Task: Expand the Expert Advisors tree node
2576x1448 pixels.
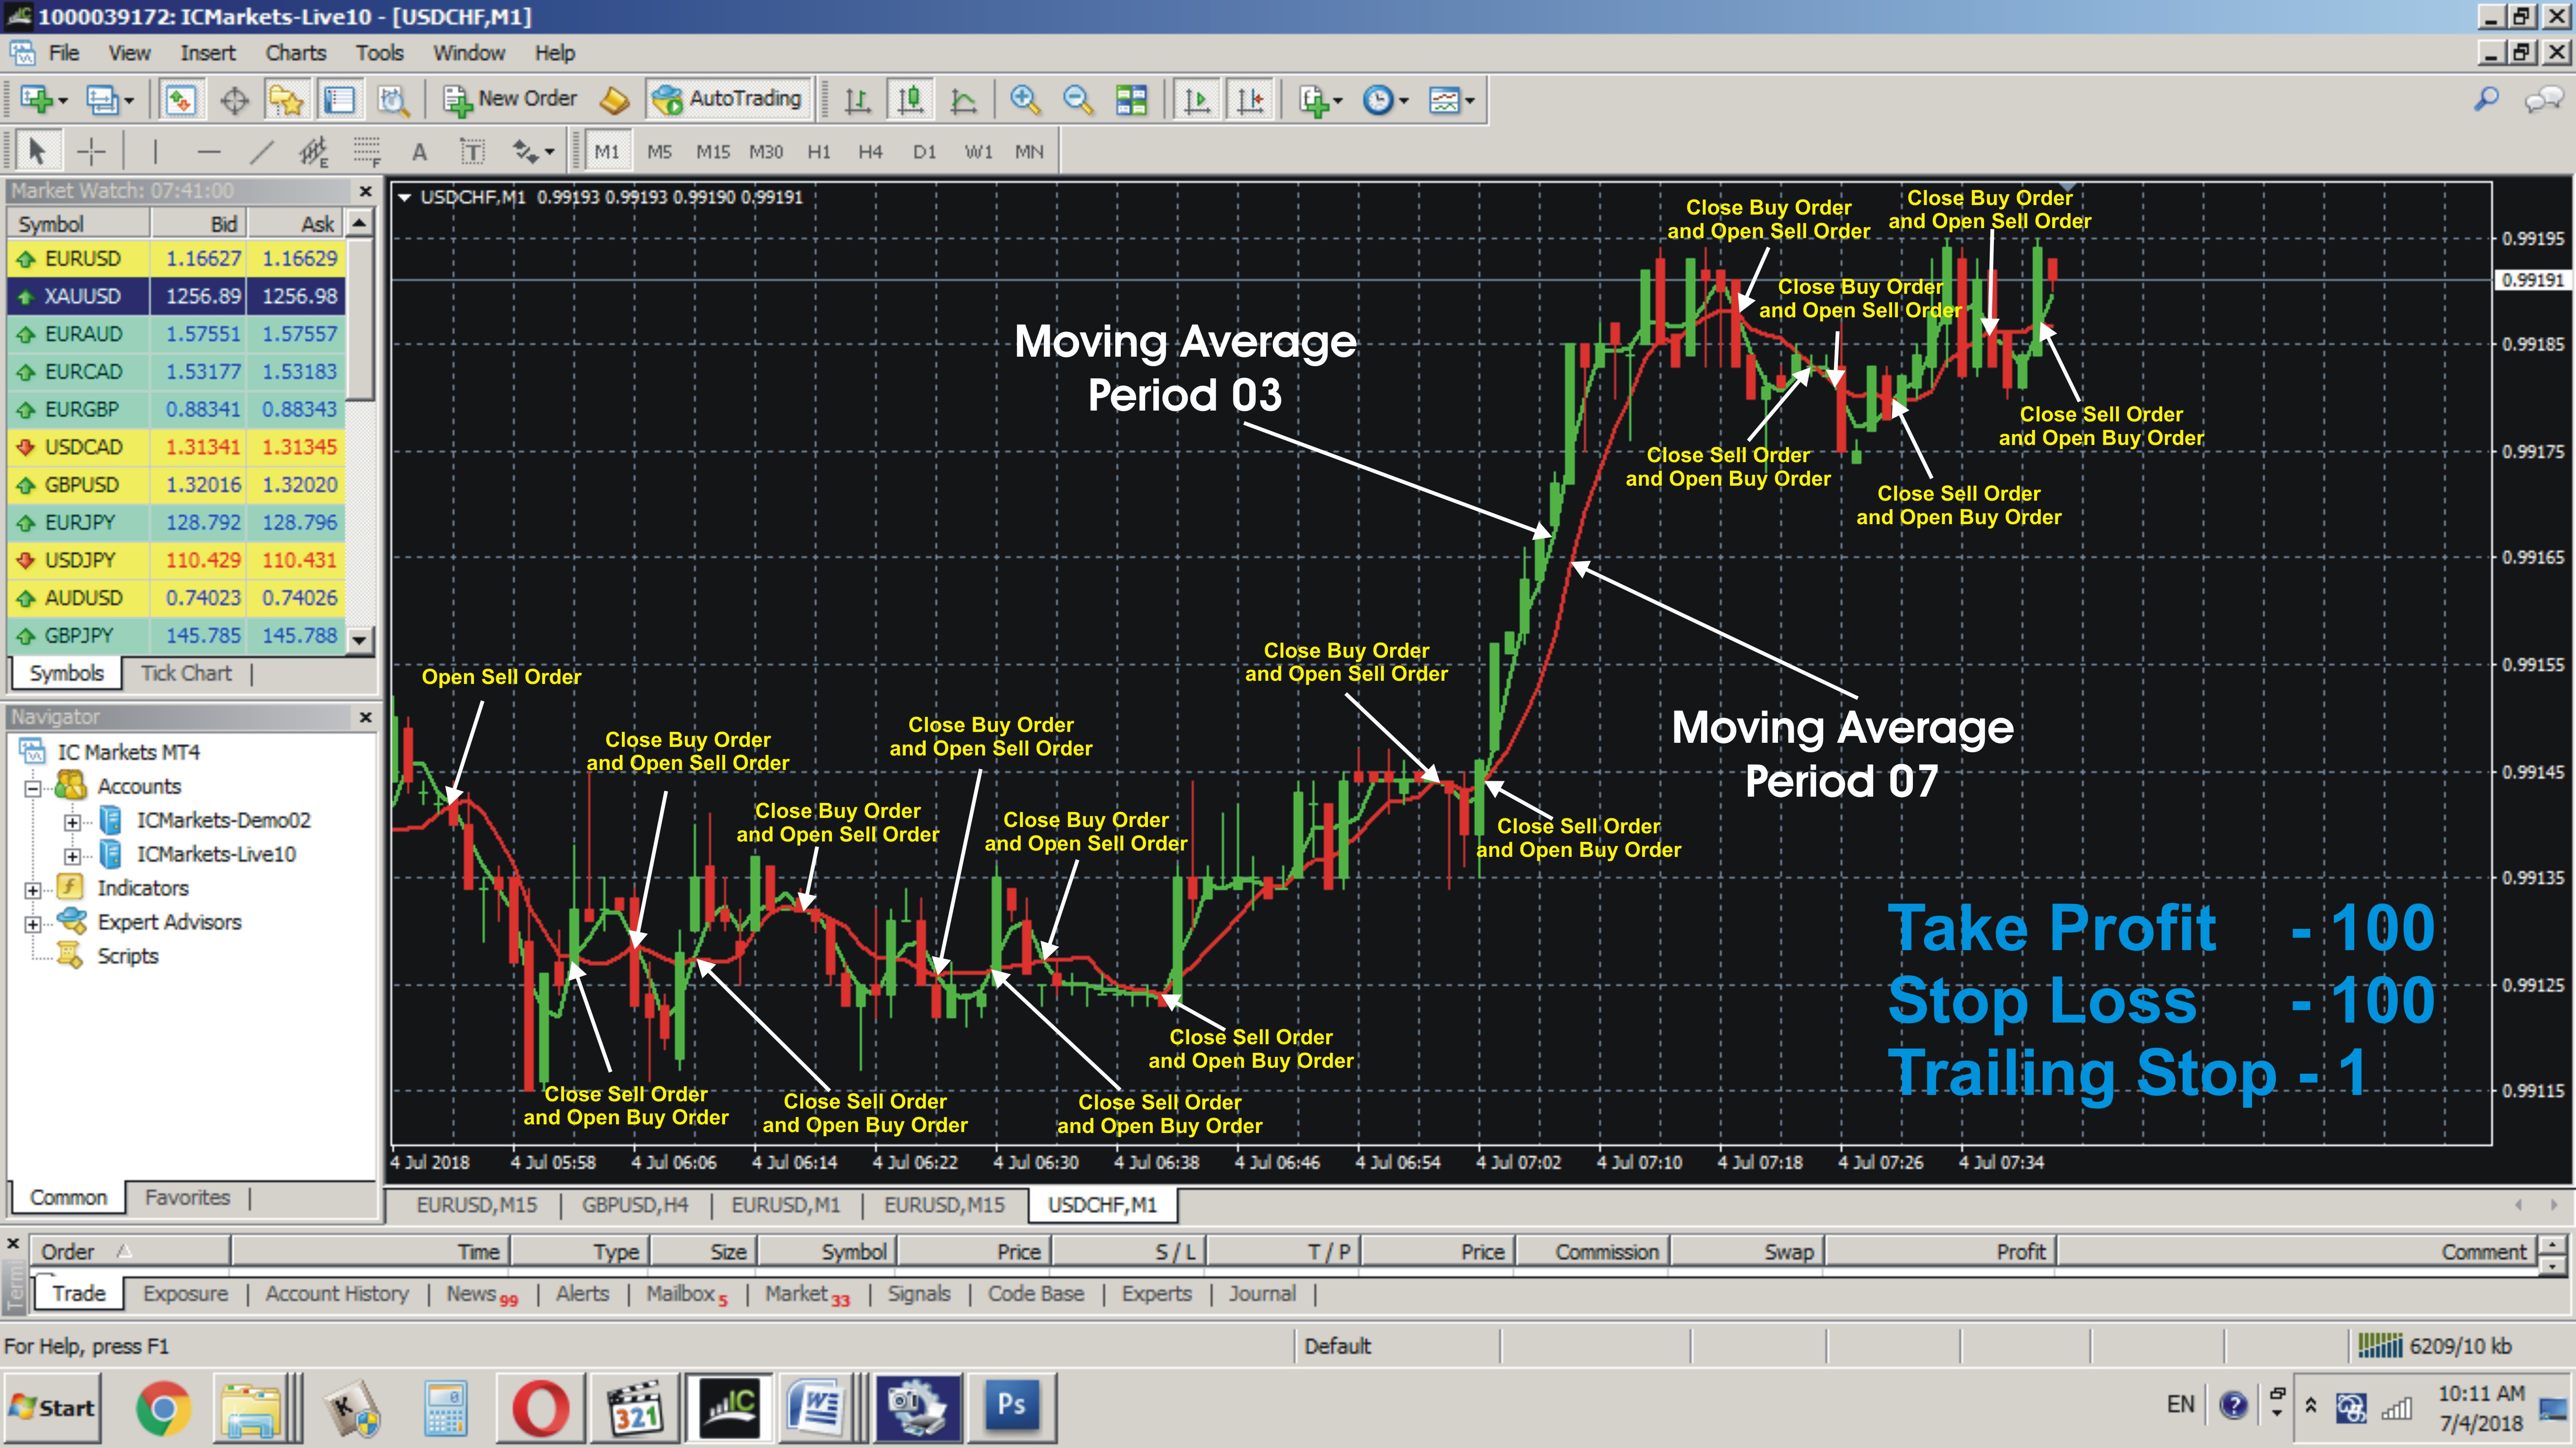Action: tap(33, 924)
